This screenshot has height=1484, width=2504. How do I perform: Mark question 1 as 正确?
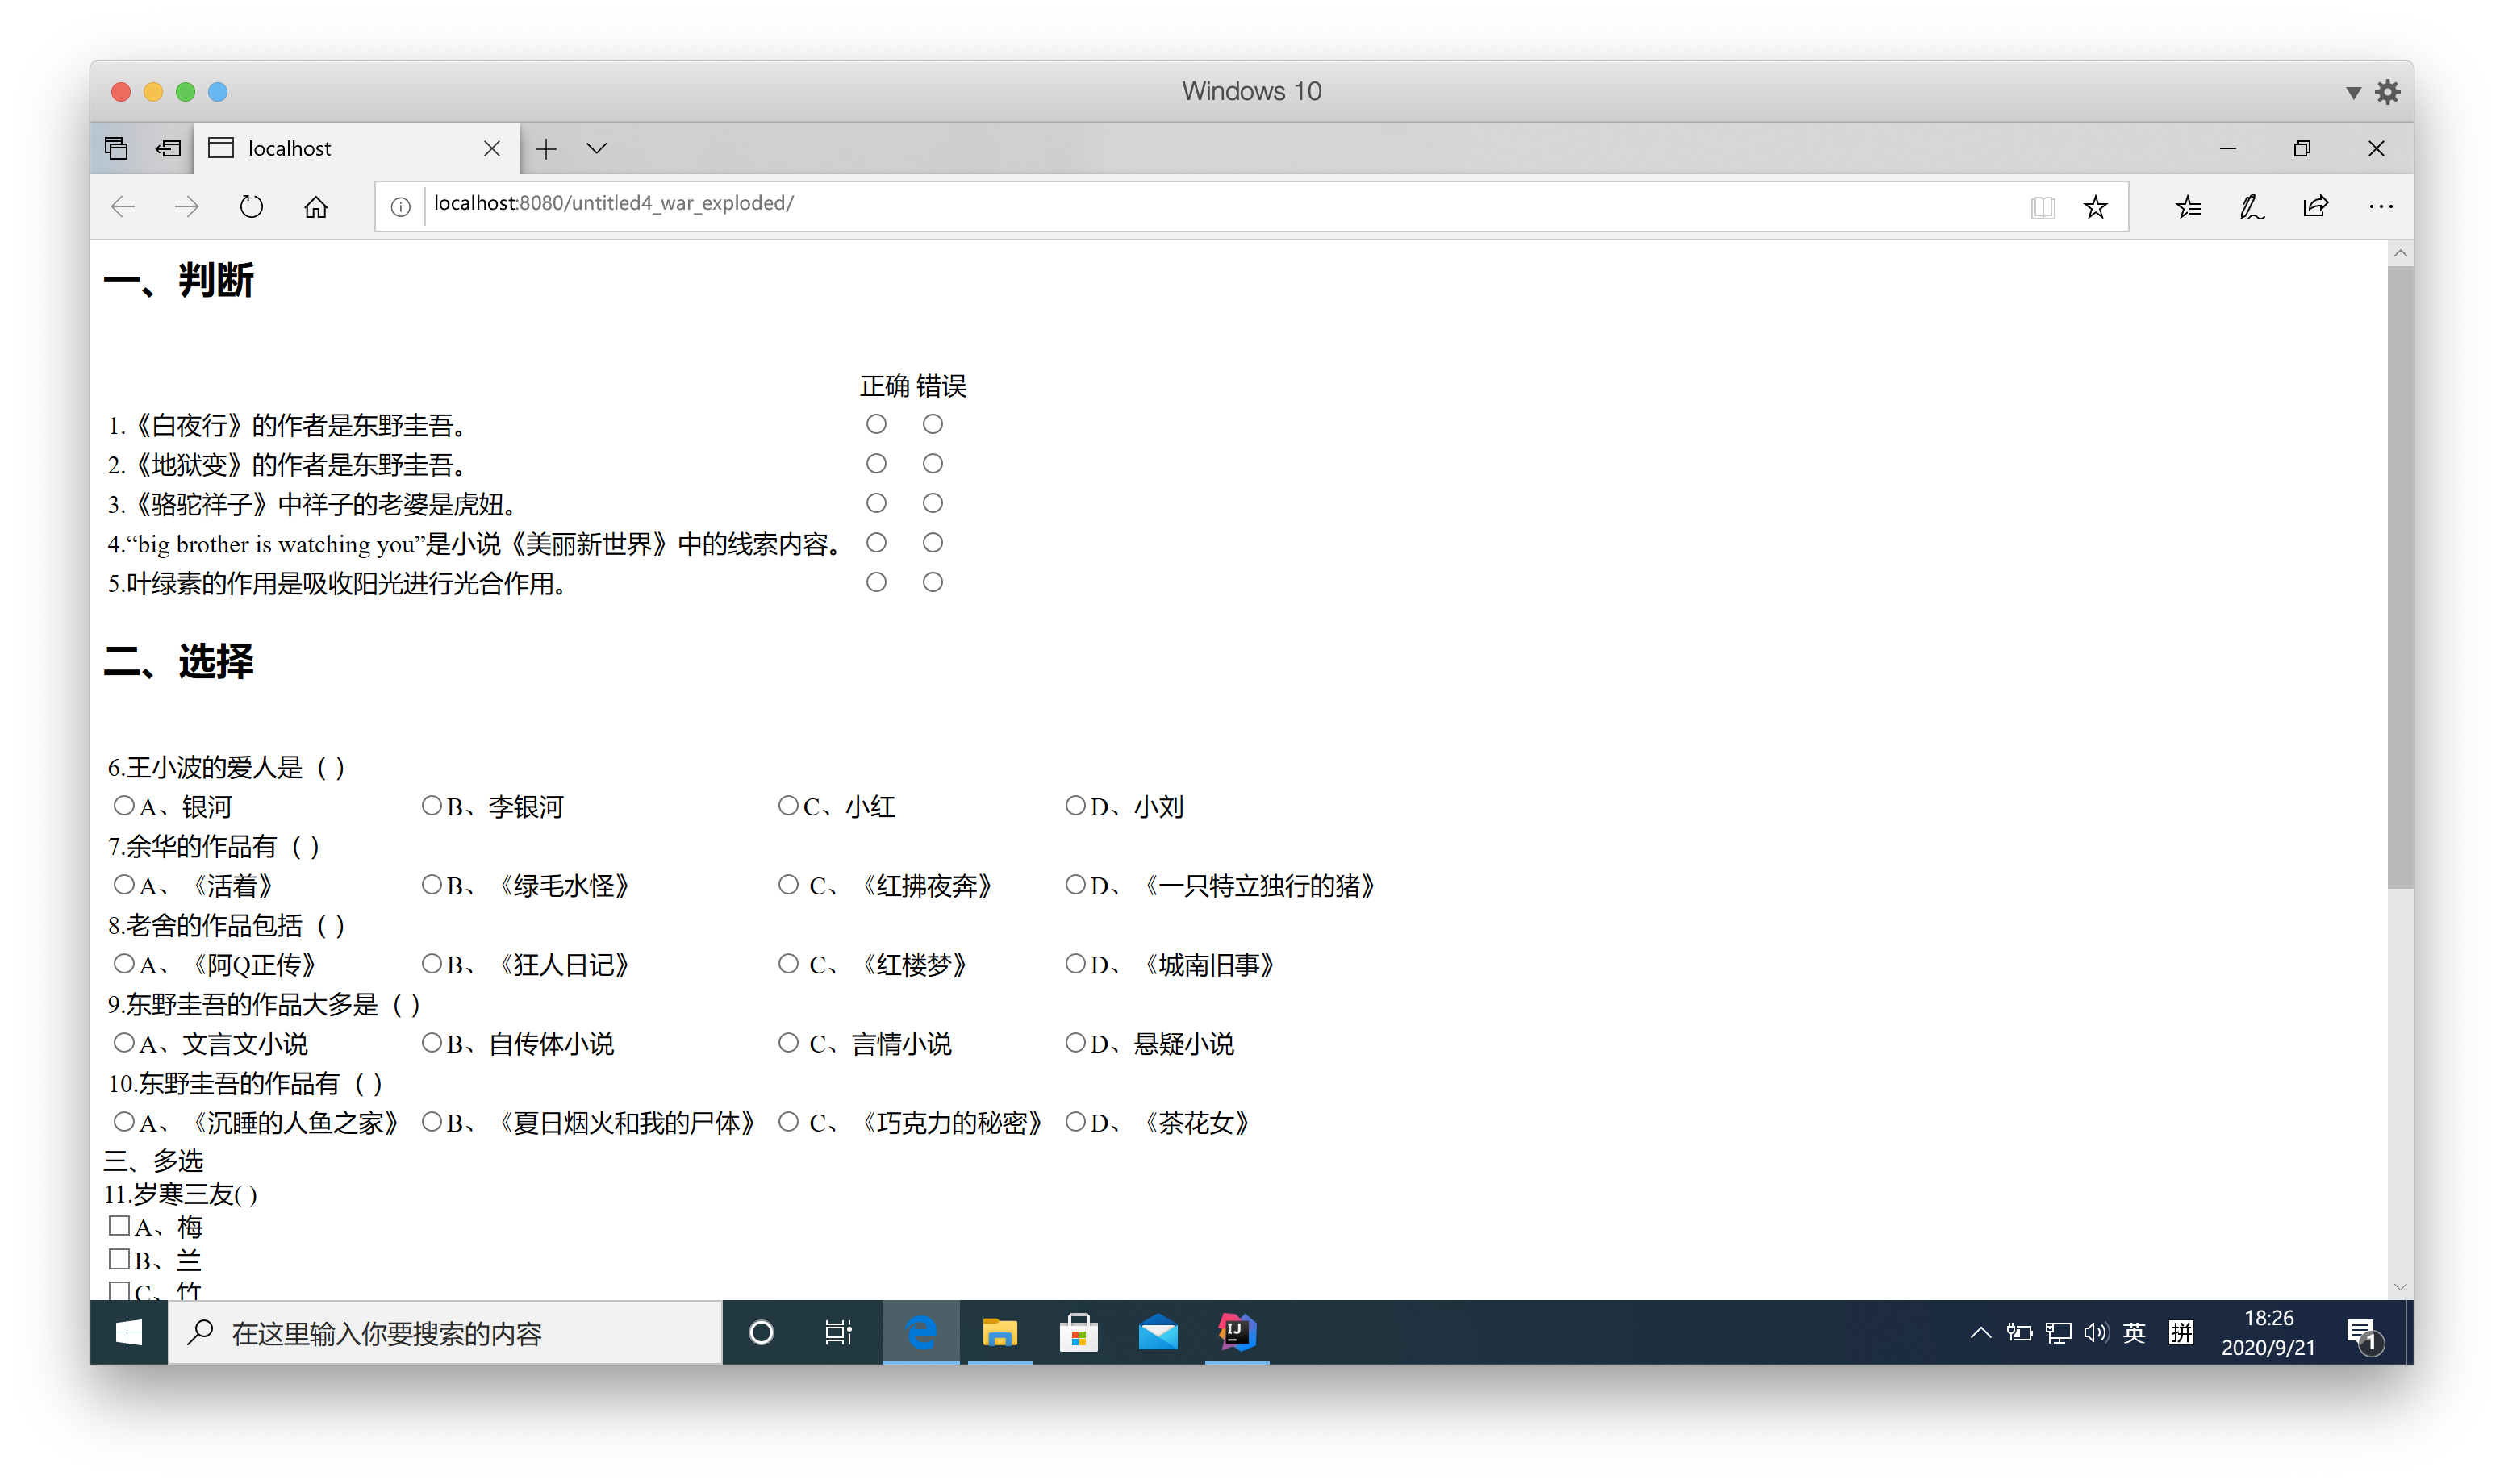[x=876, y=424]
